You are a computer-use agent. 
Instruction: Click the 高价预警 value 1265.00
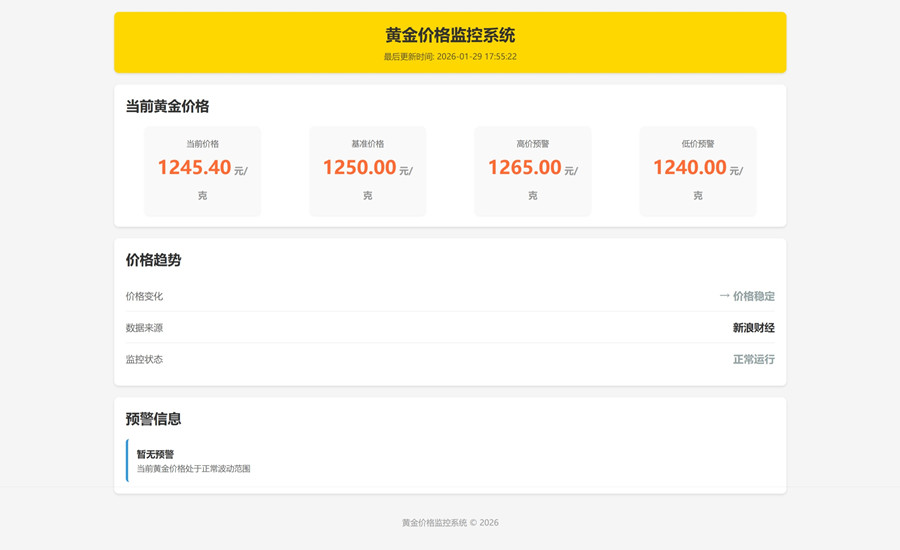click(524, 168)
